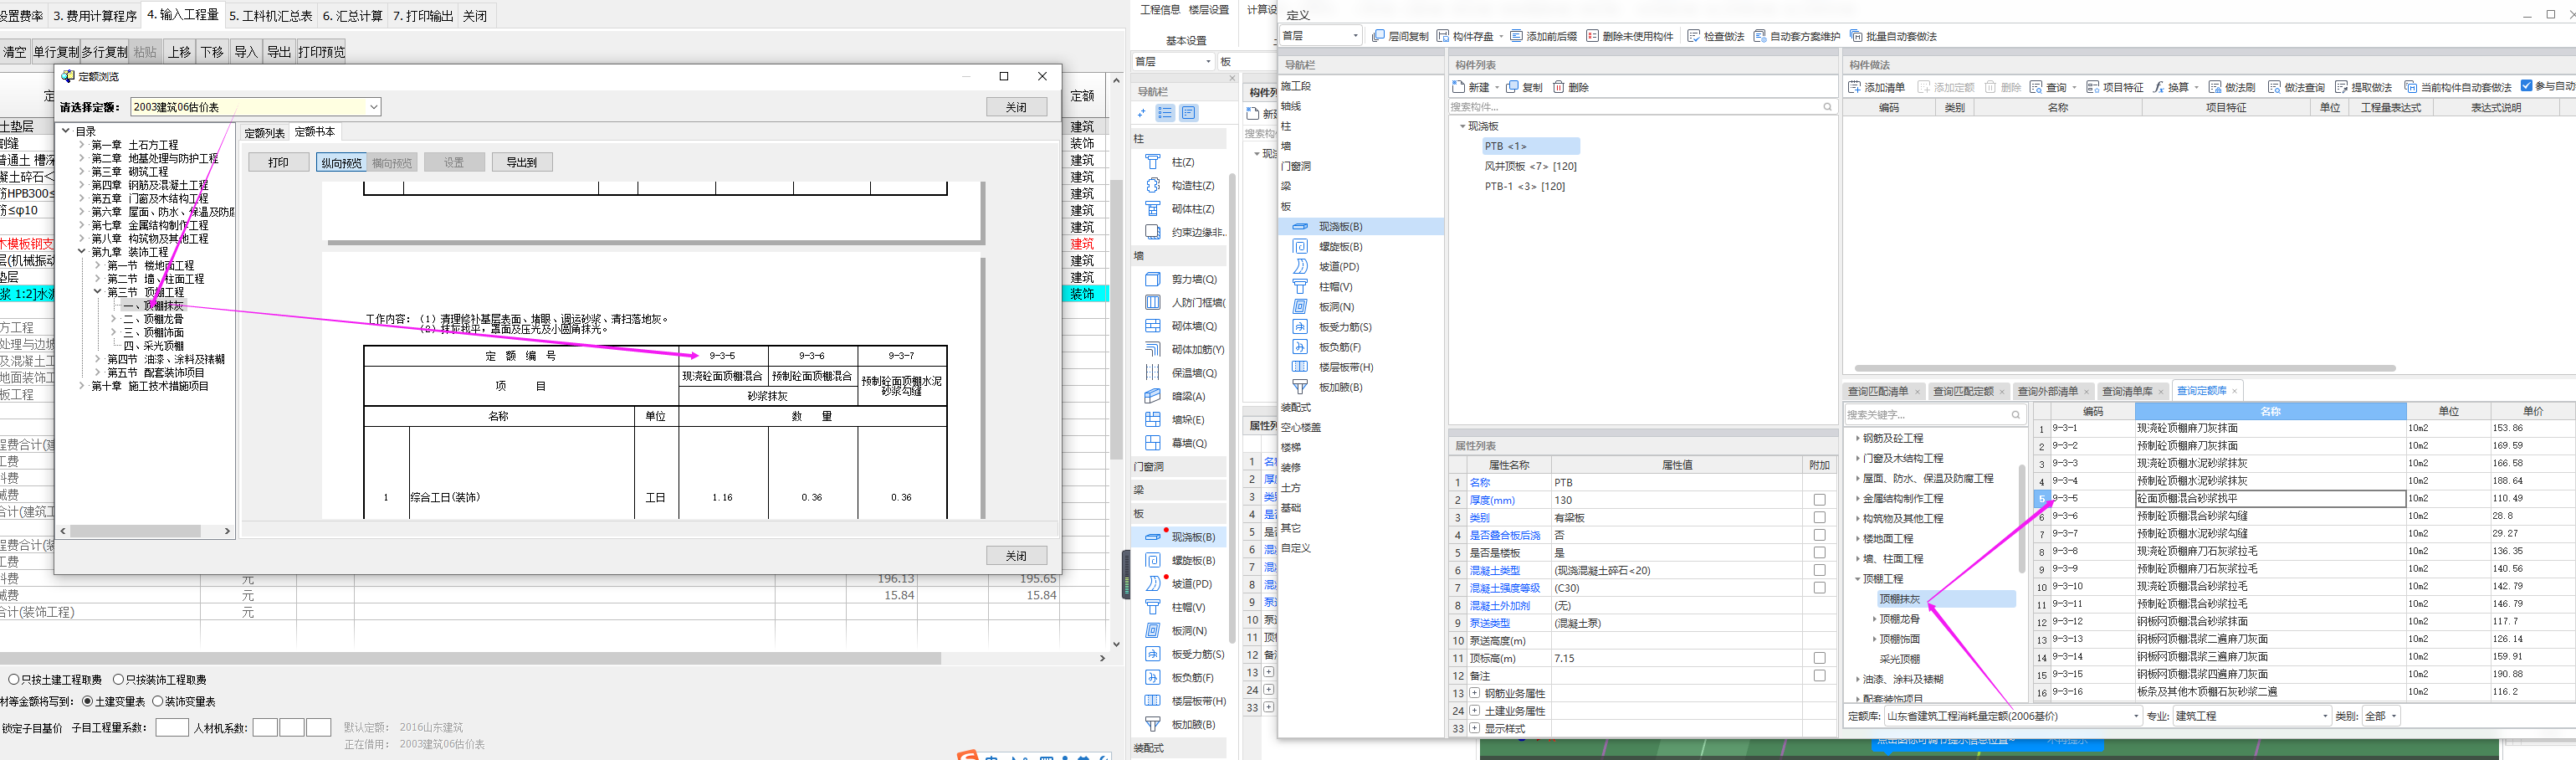The height and width of the screenshot is (760, 2576).
Task: Tick the 附加 checkbox for 厚度(mm) row
Action: [1819, 500]
